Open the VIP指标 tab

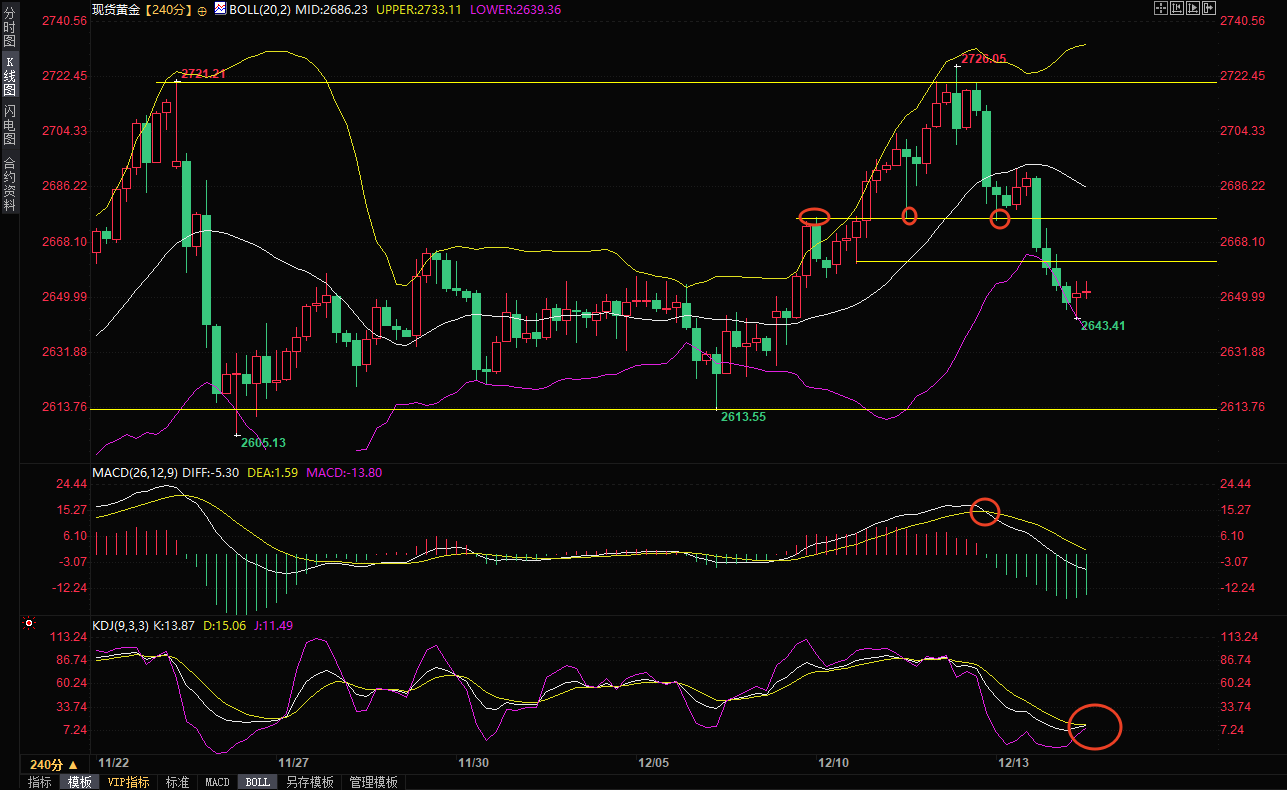[128, 782]
